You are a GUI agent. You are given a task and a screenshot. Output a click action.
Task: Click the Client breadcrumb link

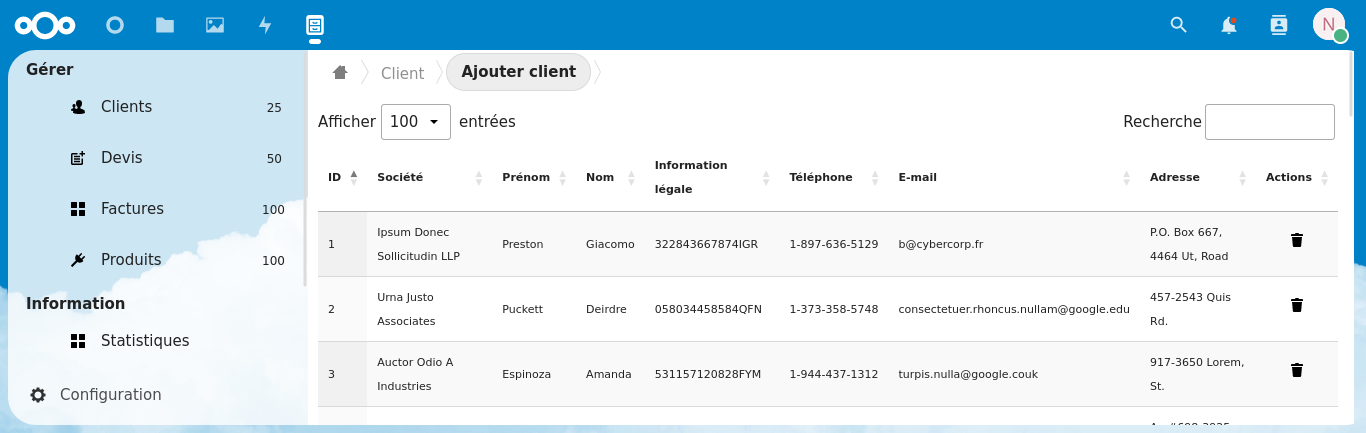point(402,73)
